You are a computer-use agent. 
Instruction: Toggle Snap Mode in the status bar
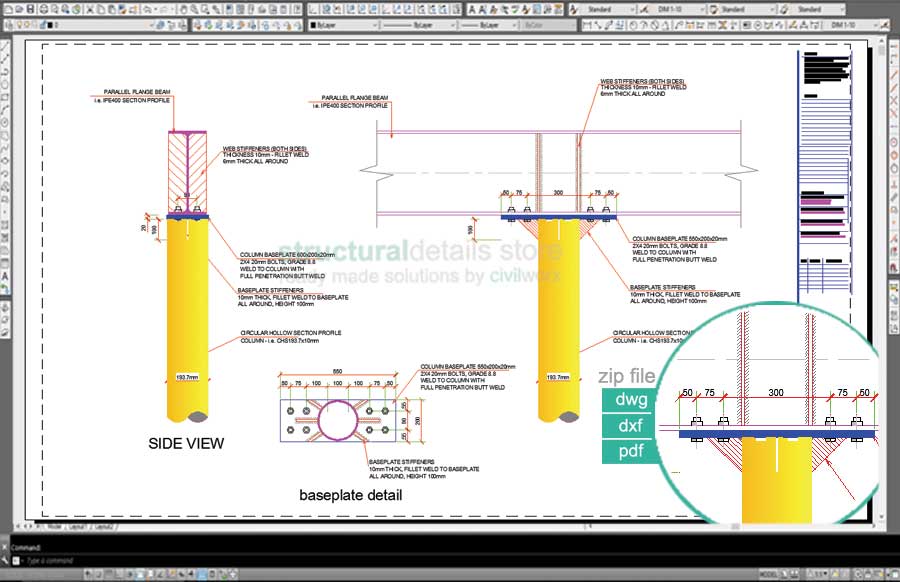[x=98, y=574]
